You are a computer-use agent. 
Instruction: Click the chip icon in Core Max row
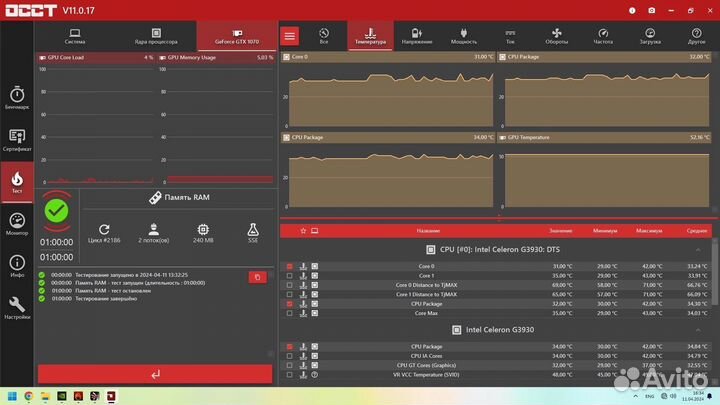point(315,313)
